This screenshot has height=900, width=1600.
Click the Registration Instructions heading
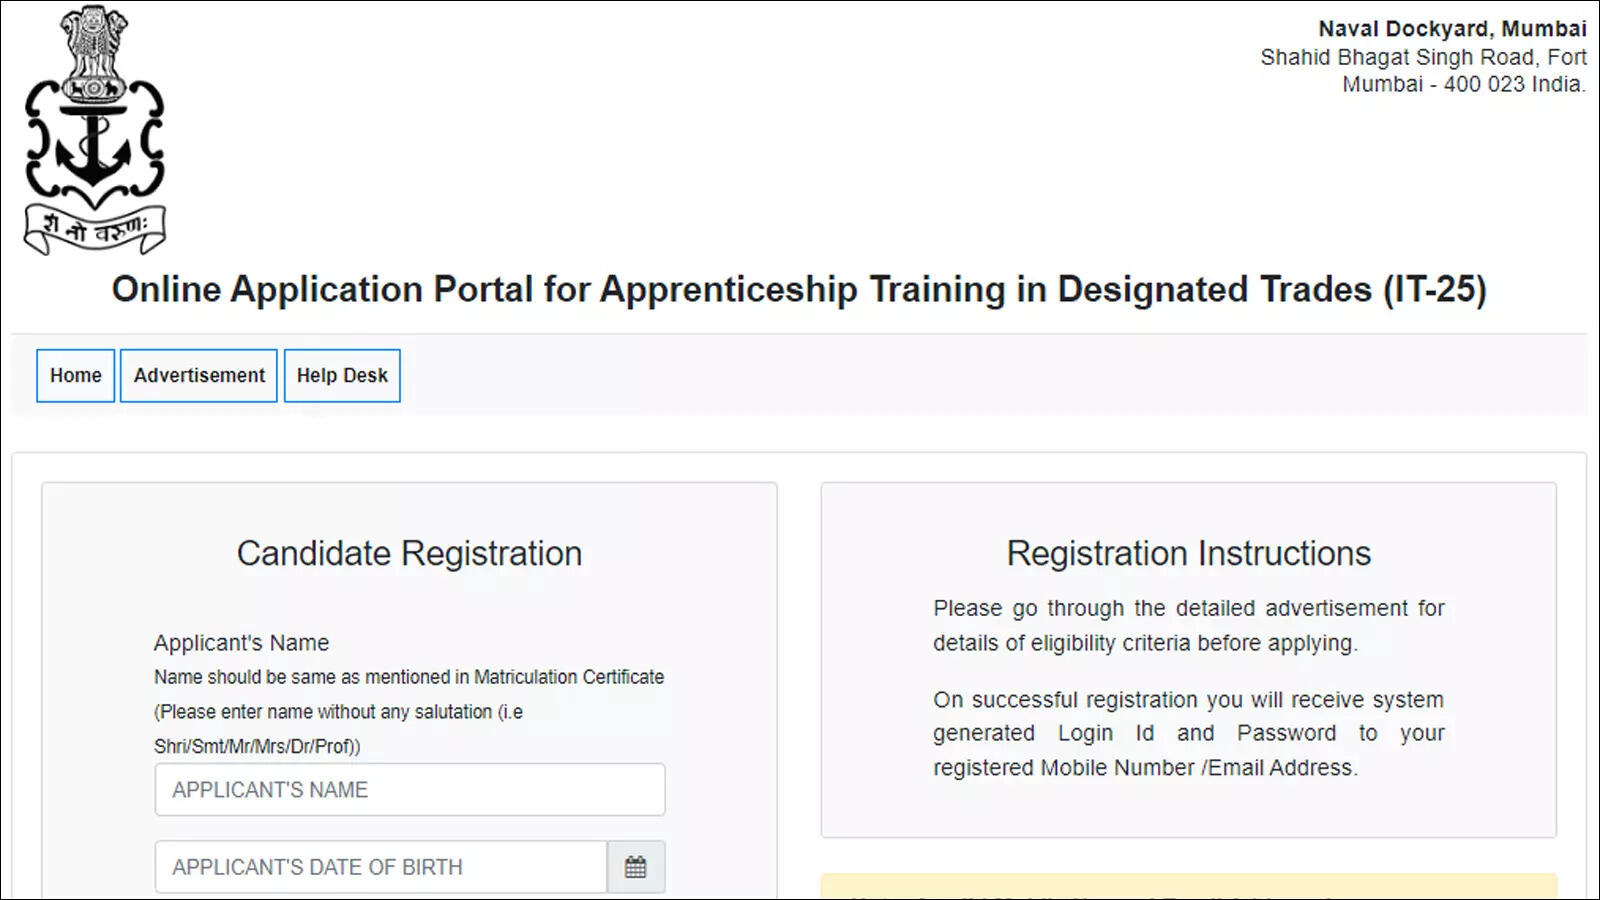coord(1189,553)
